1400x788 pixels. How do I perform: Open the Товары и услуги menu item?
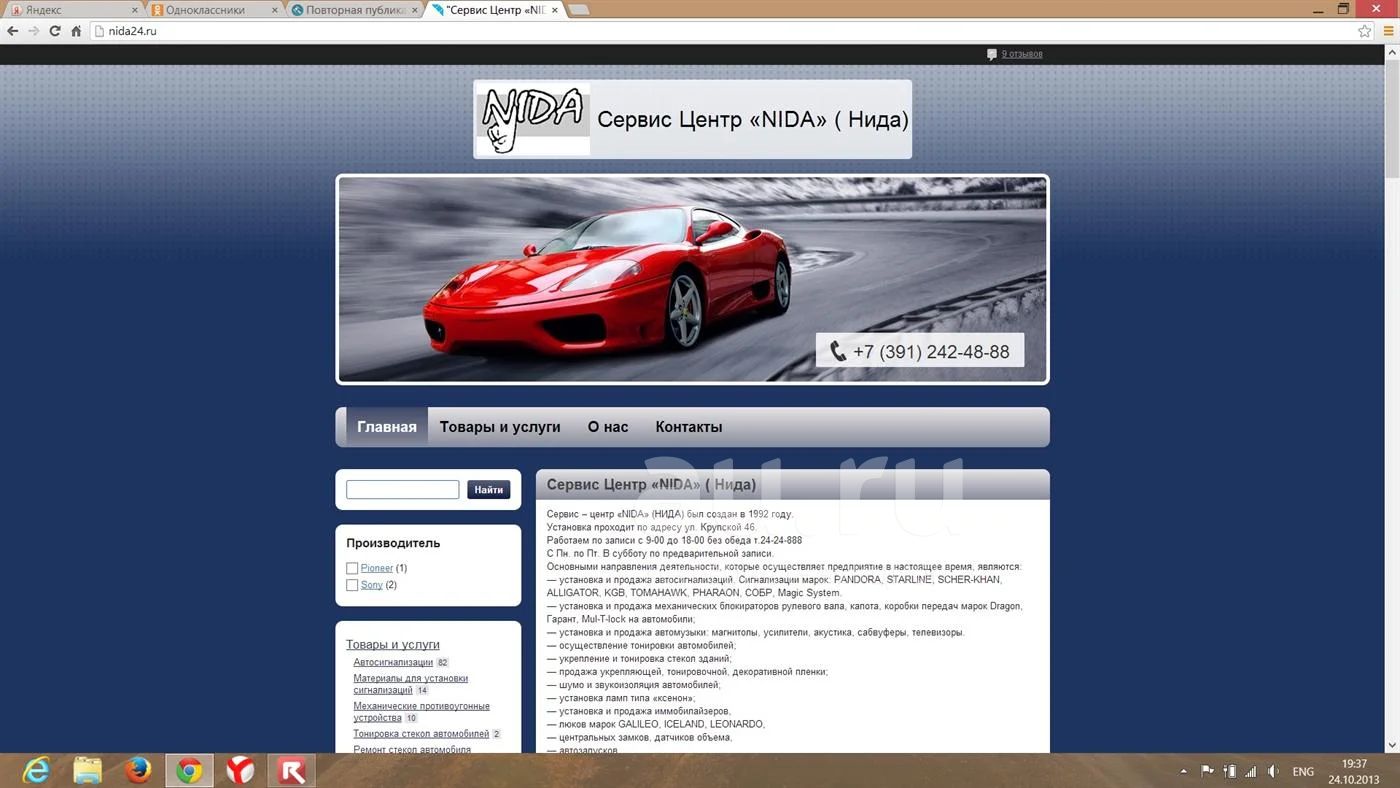[x=500, y=427]
